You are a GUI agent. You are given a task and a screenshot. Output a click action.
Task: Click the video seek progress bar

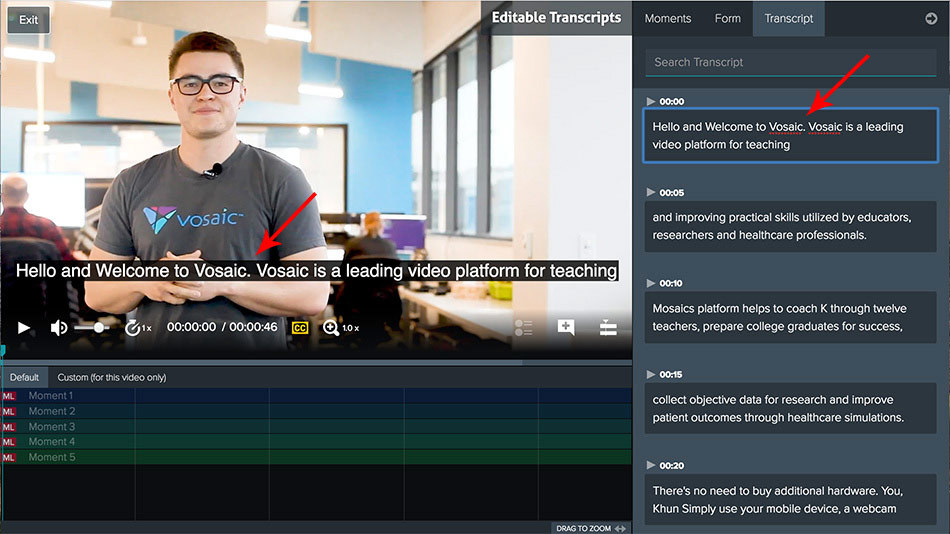316,362
